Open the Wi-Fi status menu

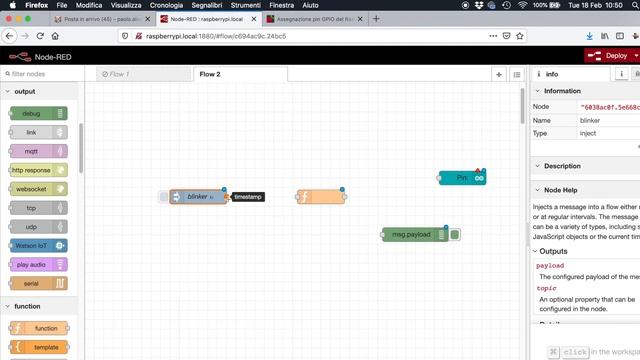(522, 5)
